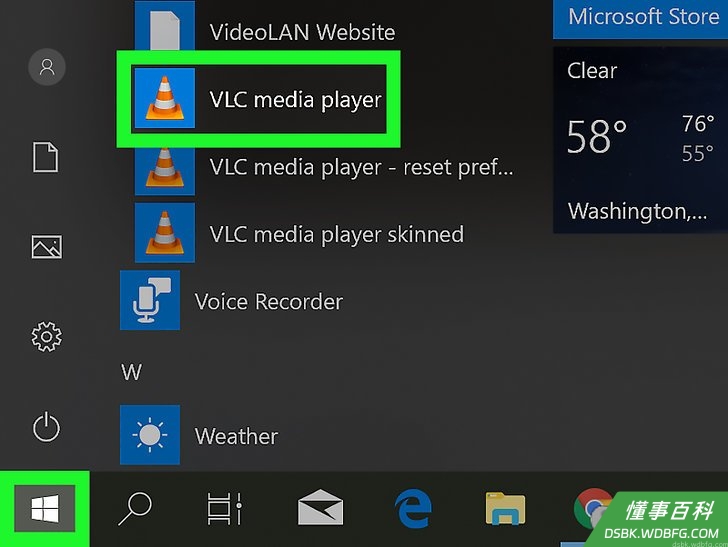
Task: Click 'Clear' condition text on weather tile
Action: [592, 71]
